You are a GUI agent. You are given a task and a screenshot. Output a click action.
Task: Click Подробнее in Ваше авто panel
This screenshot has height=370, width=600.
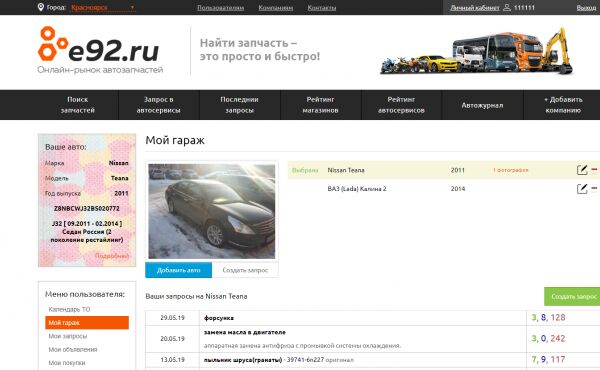(x=112, y=256)
